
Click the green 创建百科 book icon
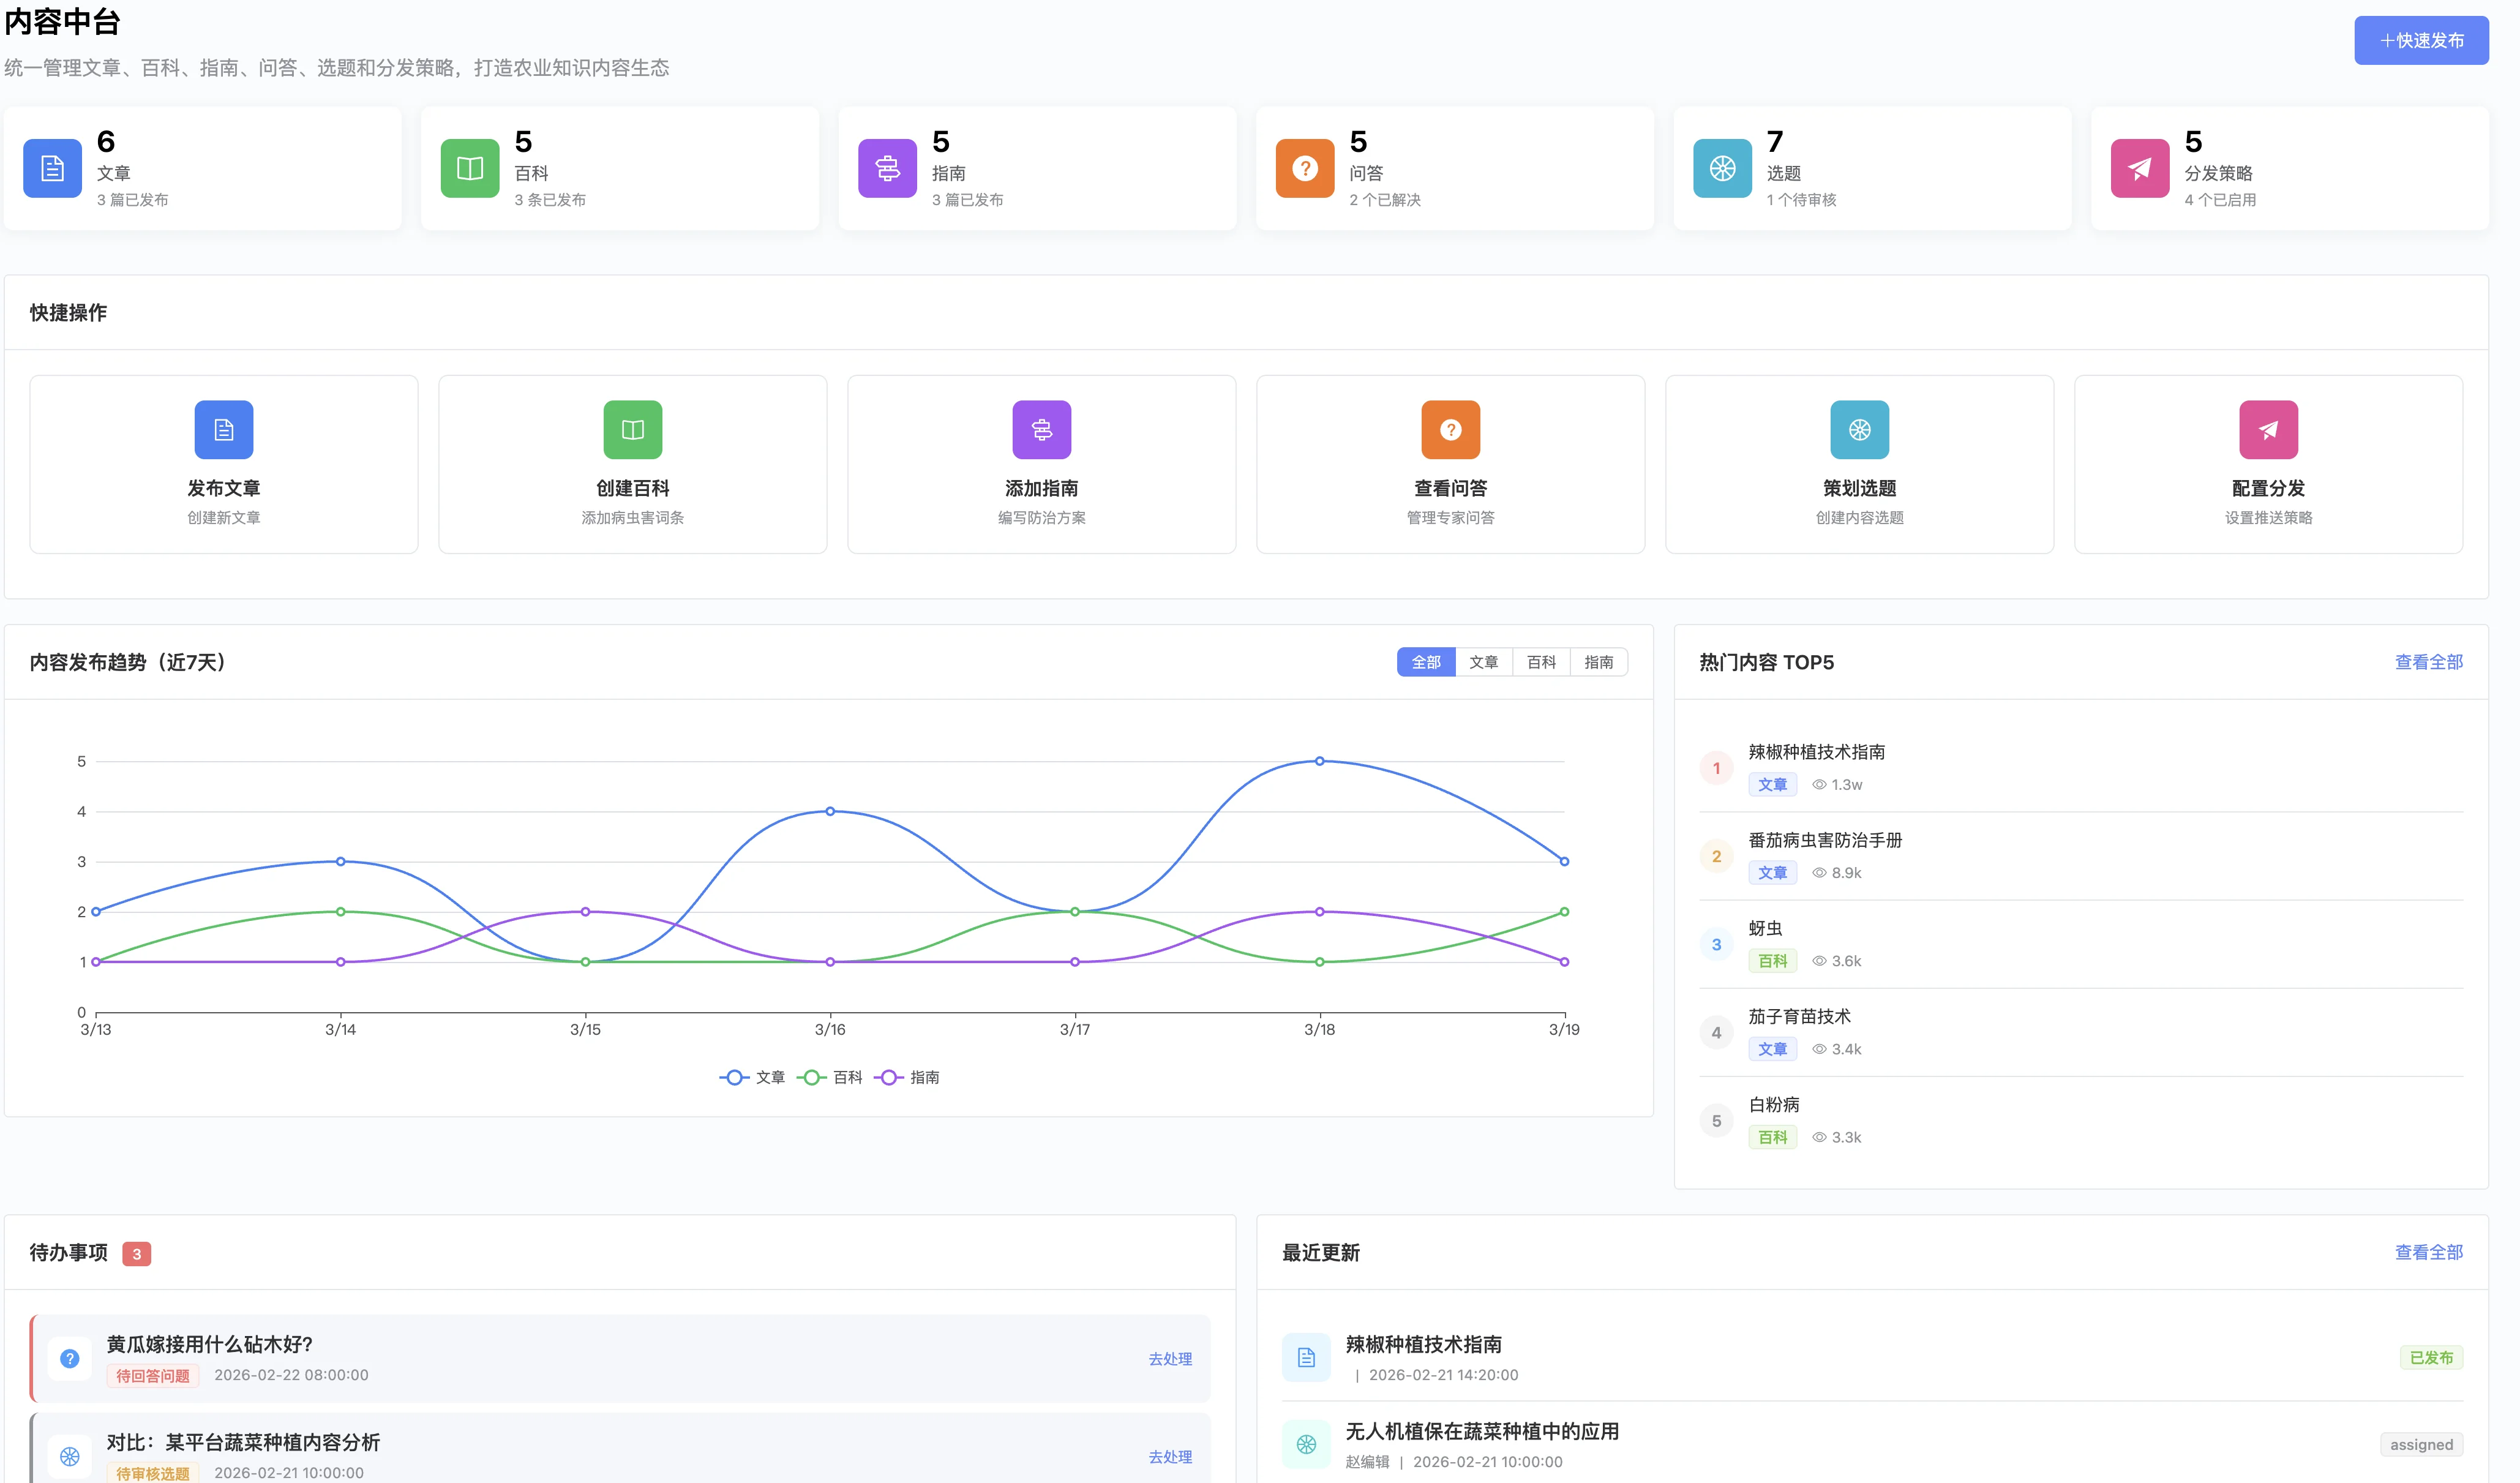(633, 430)
